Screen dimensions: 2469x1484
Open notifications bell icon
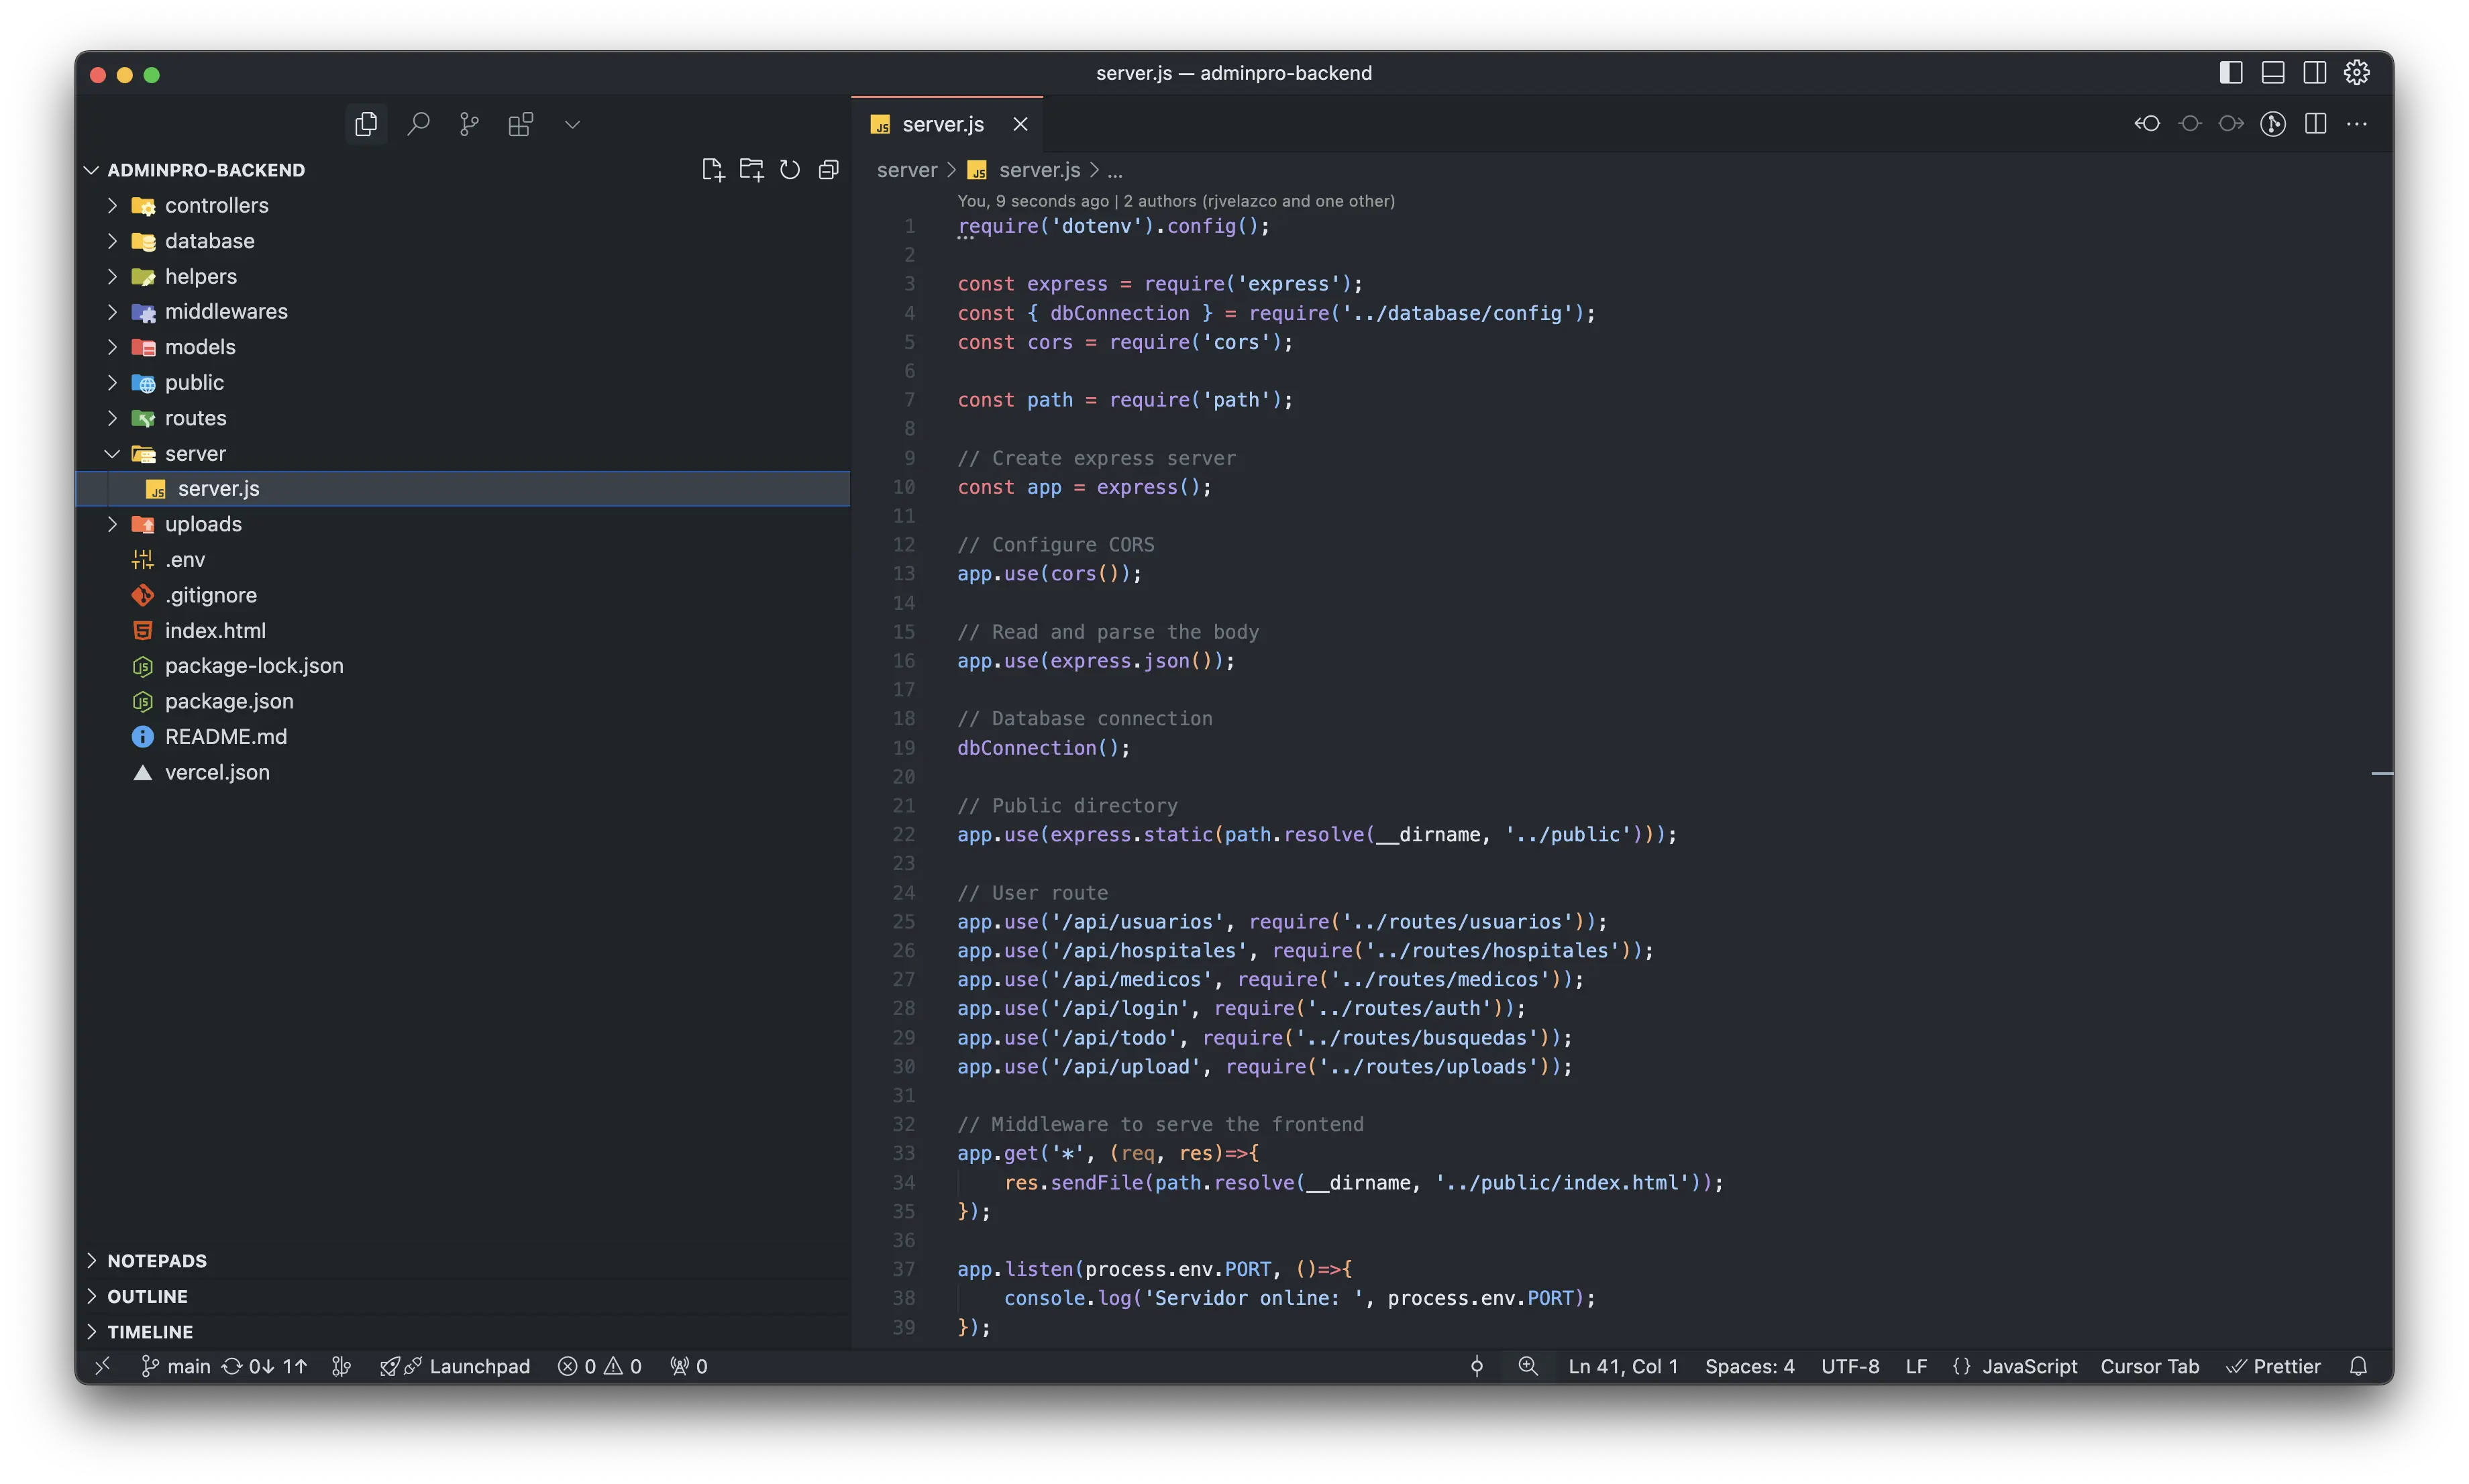[x=2358, y=1366]
